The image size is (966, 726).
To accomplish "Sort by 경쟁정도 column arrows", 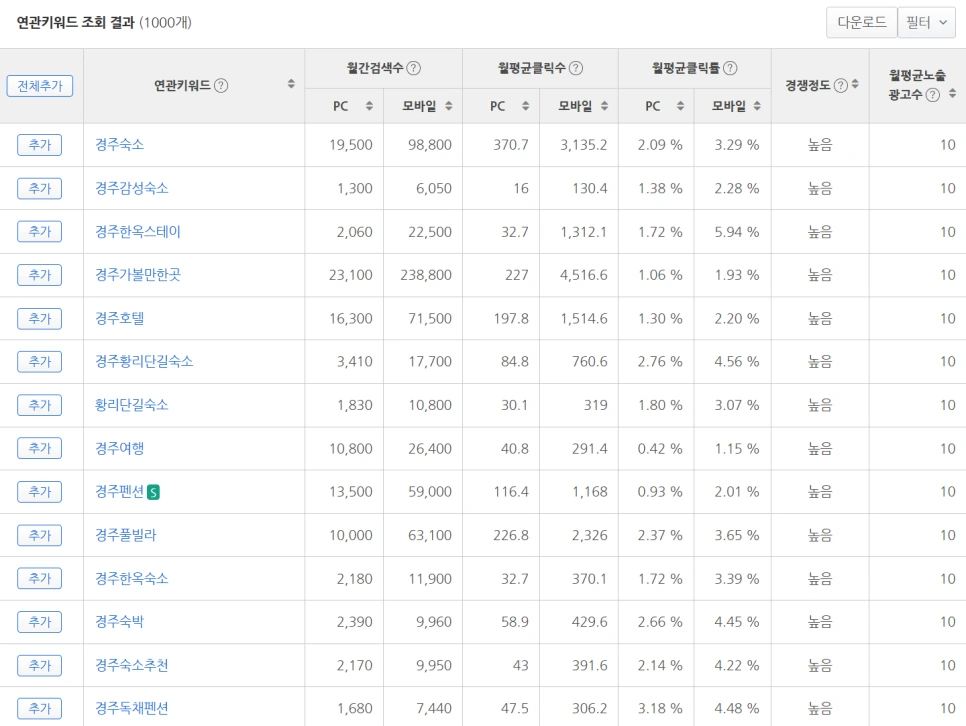I will 855,84.
